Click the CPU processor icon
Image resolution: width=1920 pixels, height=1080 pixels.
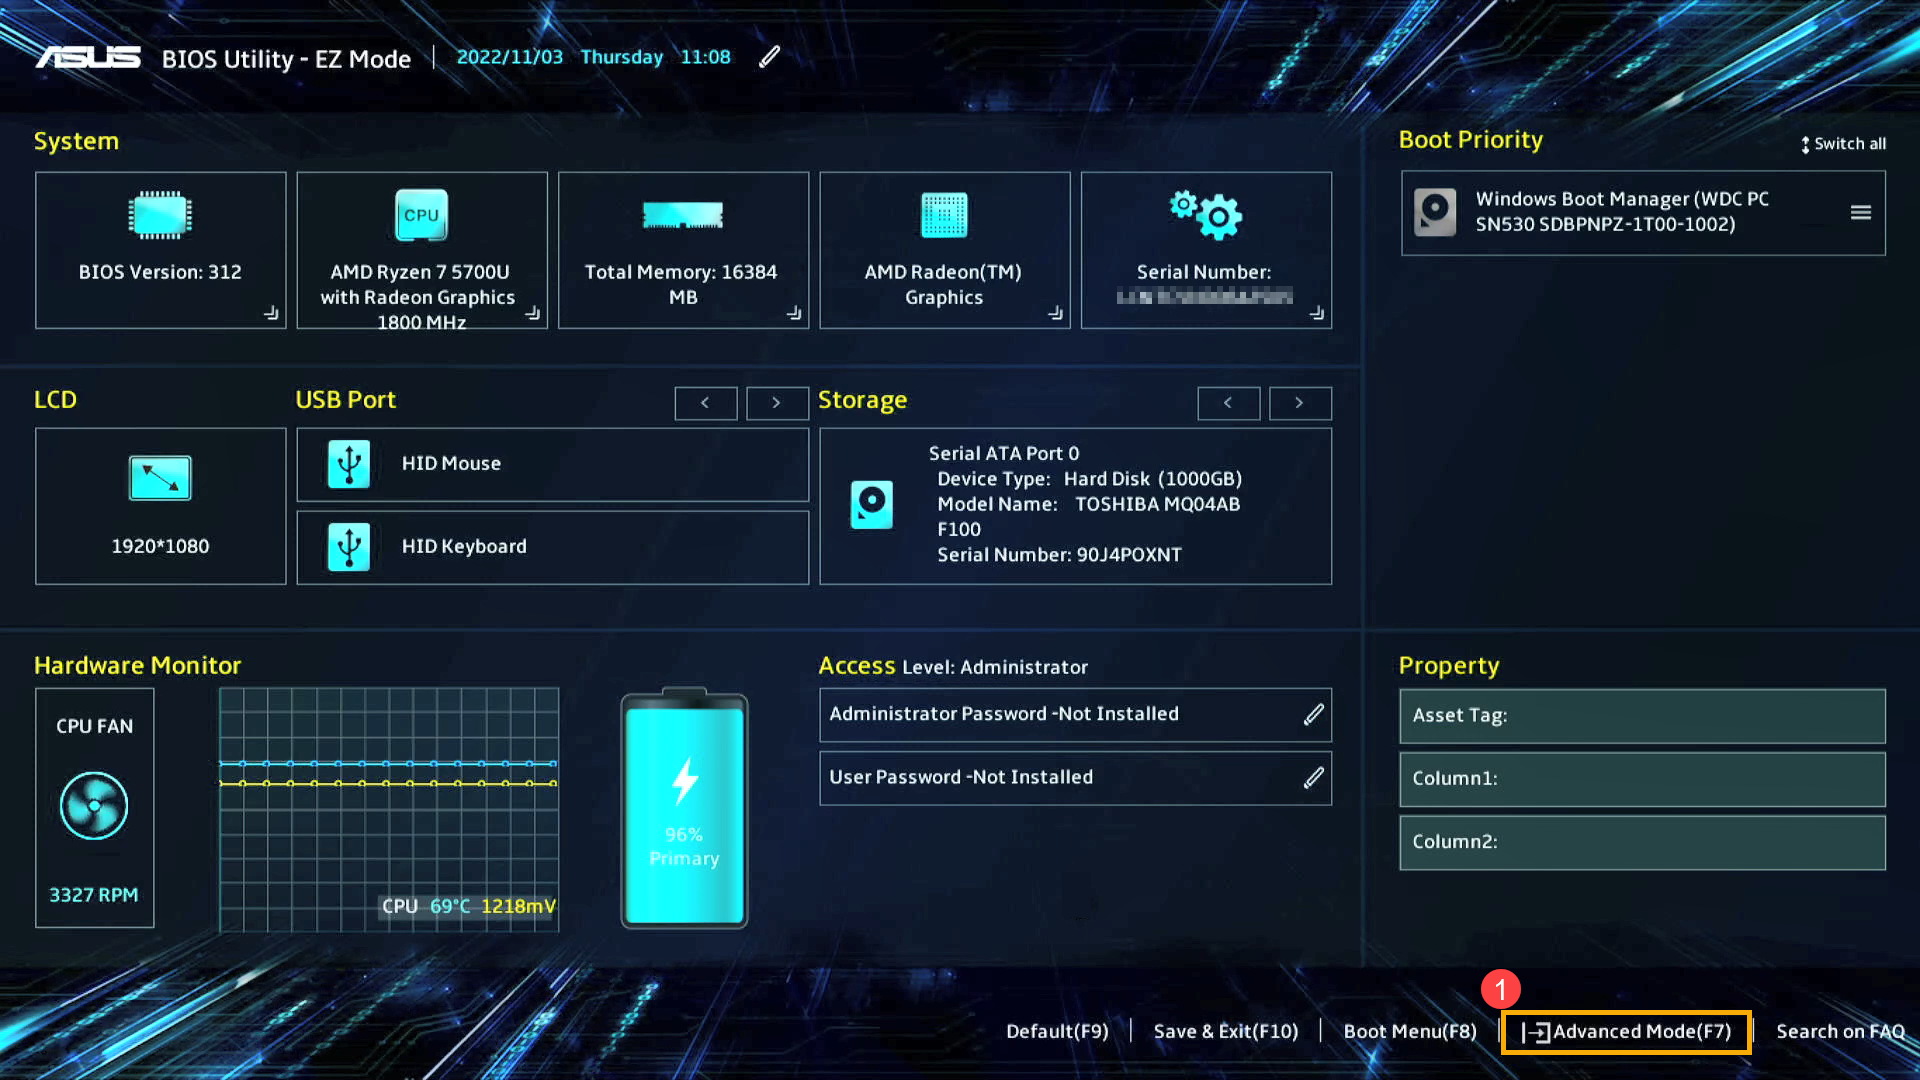pyautogui.click(x=421, y=215)
